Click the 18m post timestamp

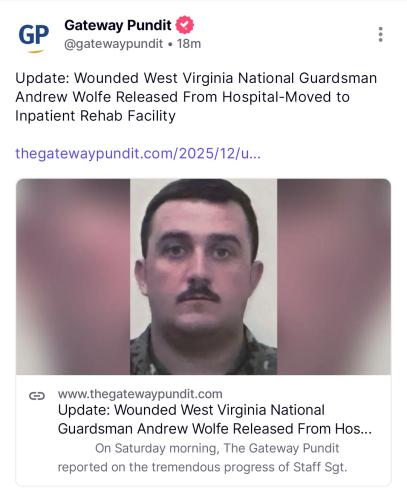tap(189, 44)
